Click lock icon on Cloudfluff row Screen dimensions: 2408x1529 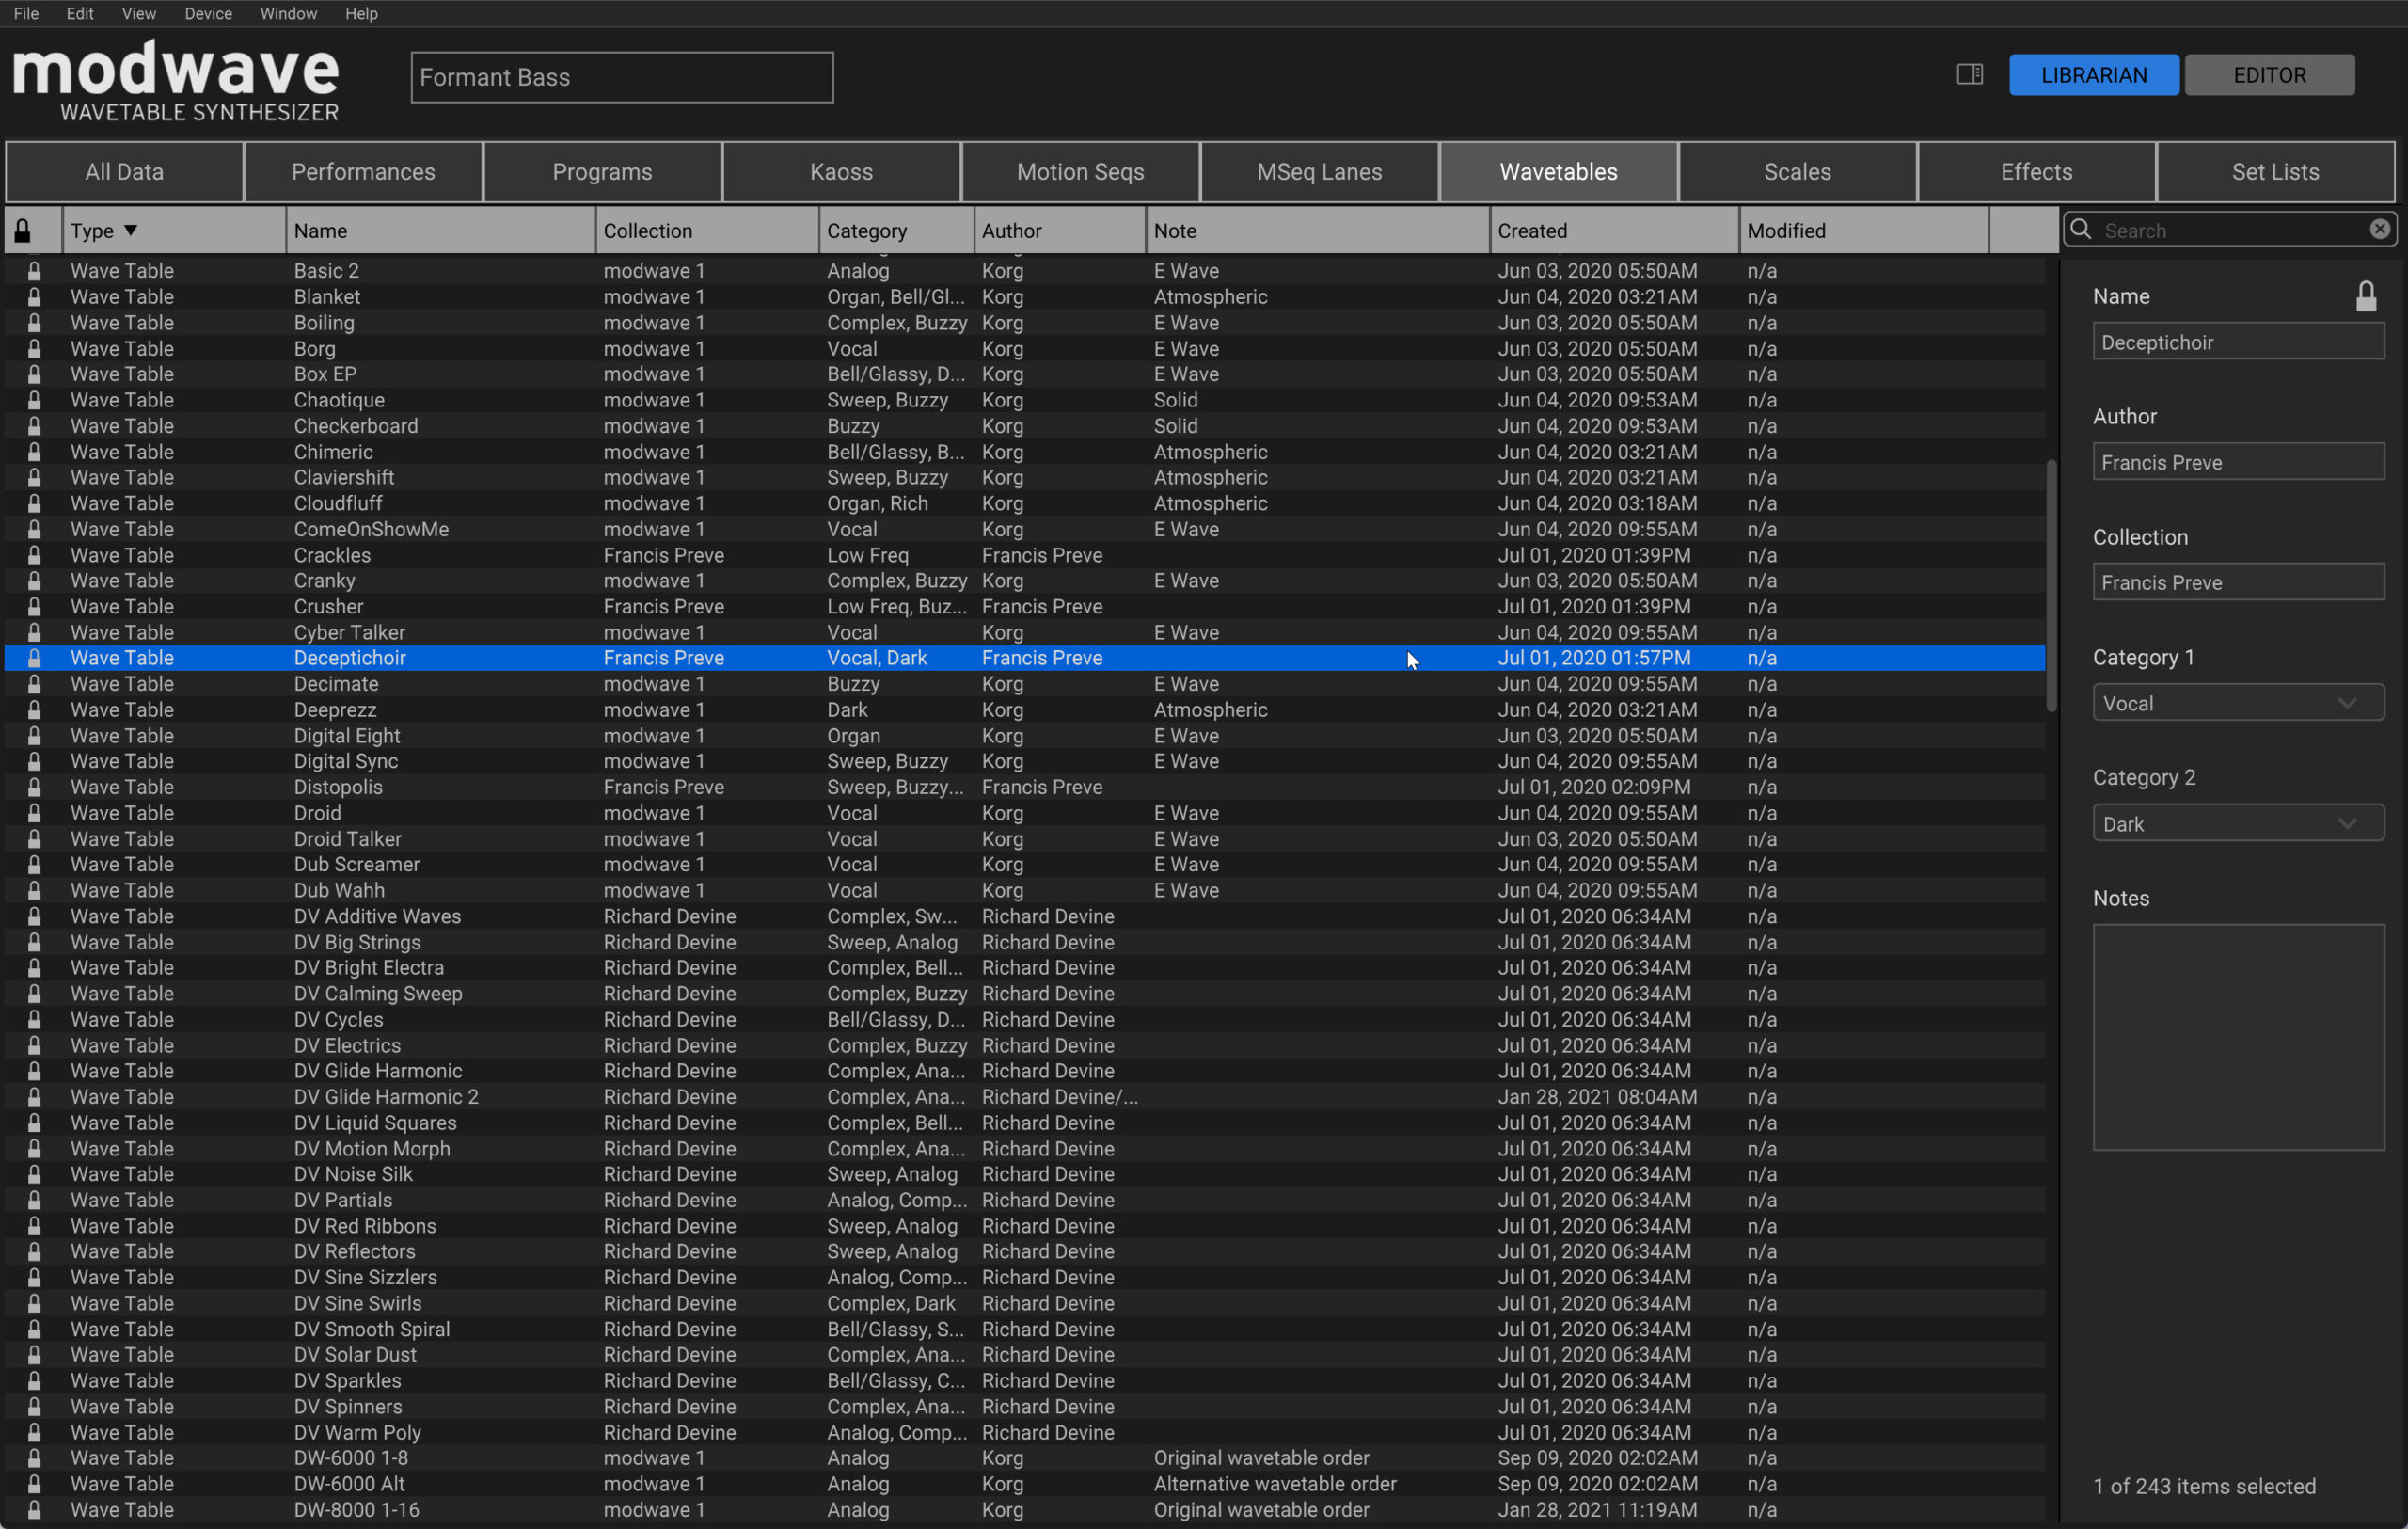point(34,503)
